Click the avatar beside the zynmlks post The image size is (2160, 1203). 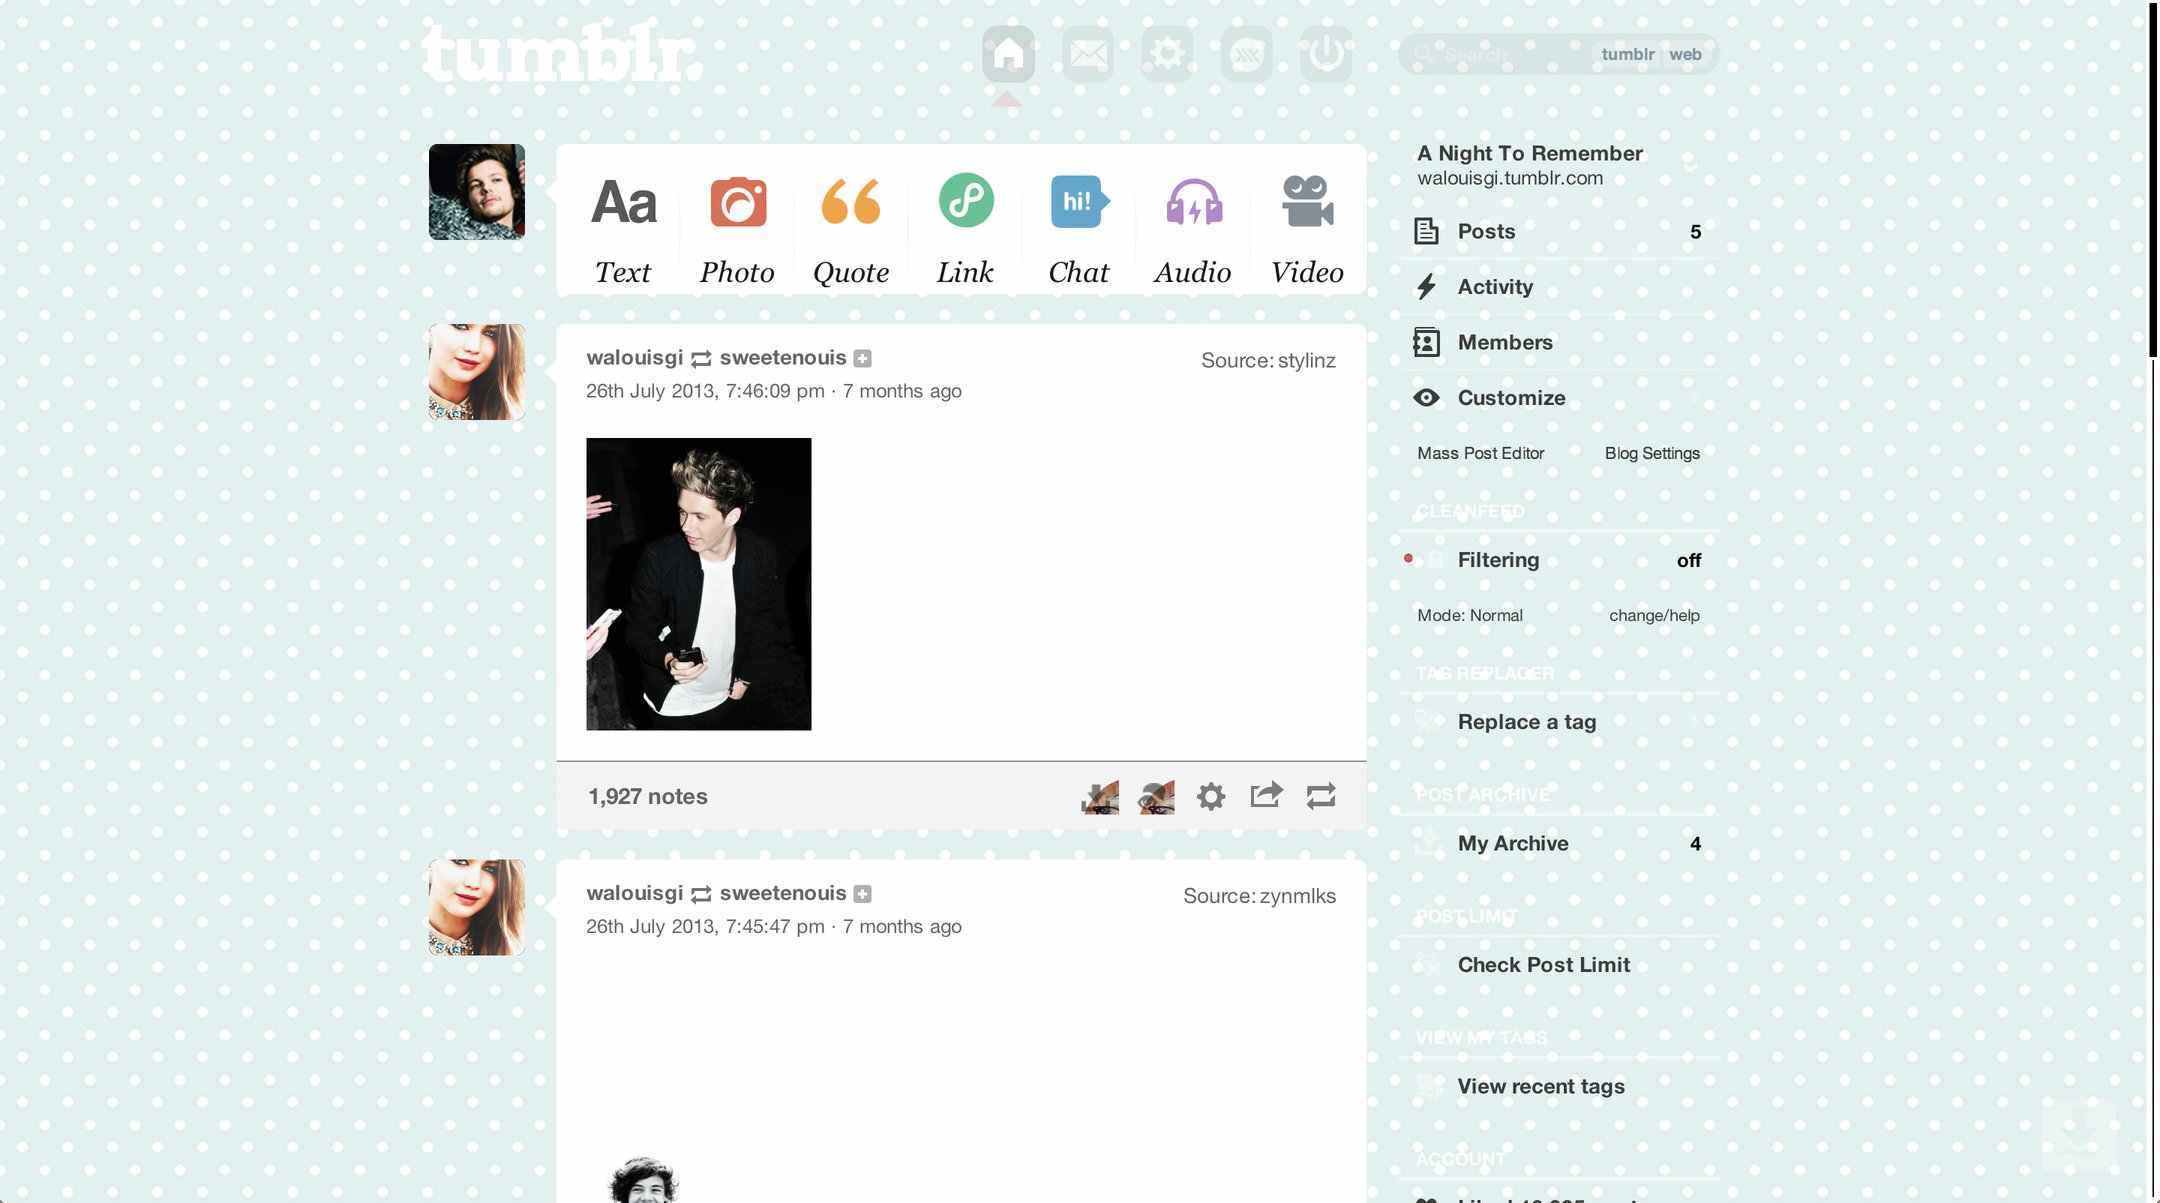point(477,908)
